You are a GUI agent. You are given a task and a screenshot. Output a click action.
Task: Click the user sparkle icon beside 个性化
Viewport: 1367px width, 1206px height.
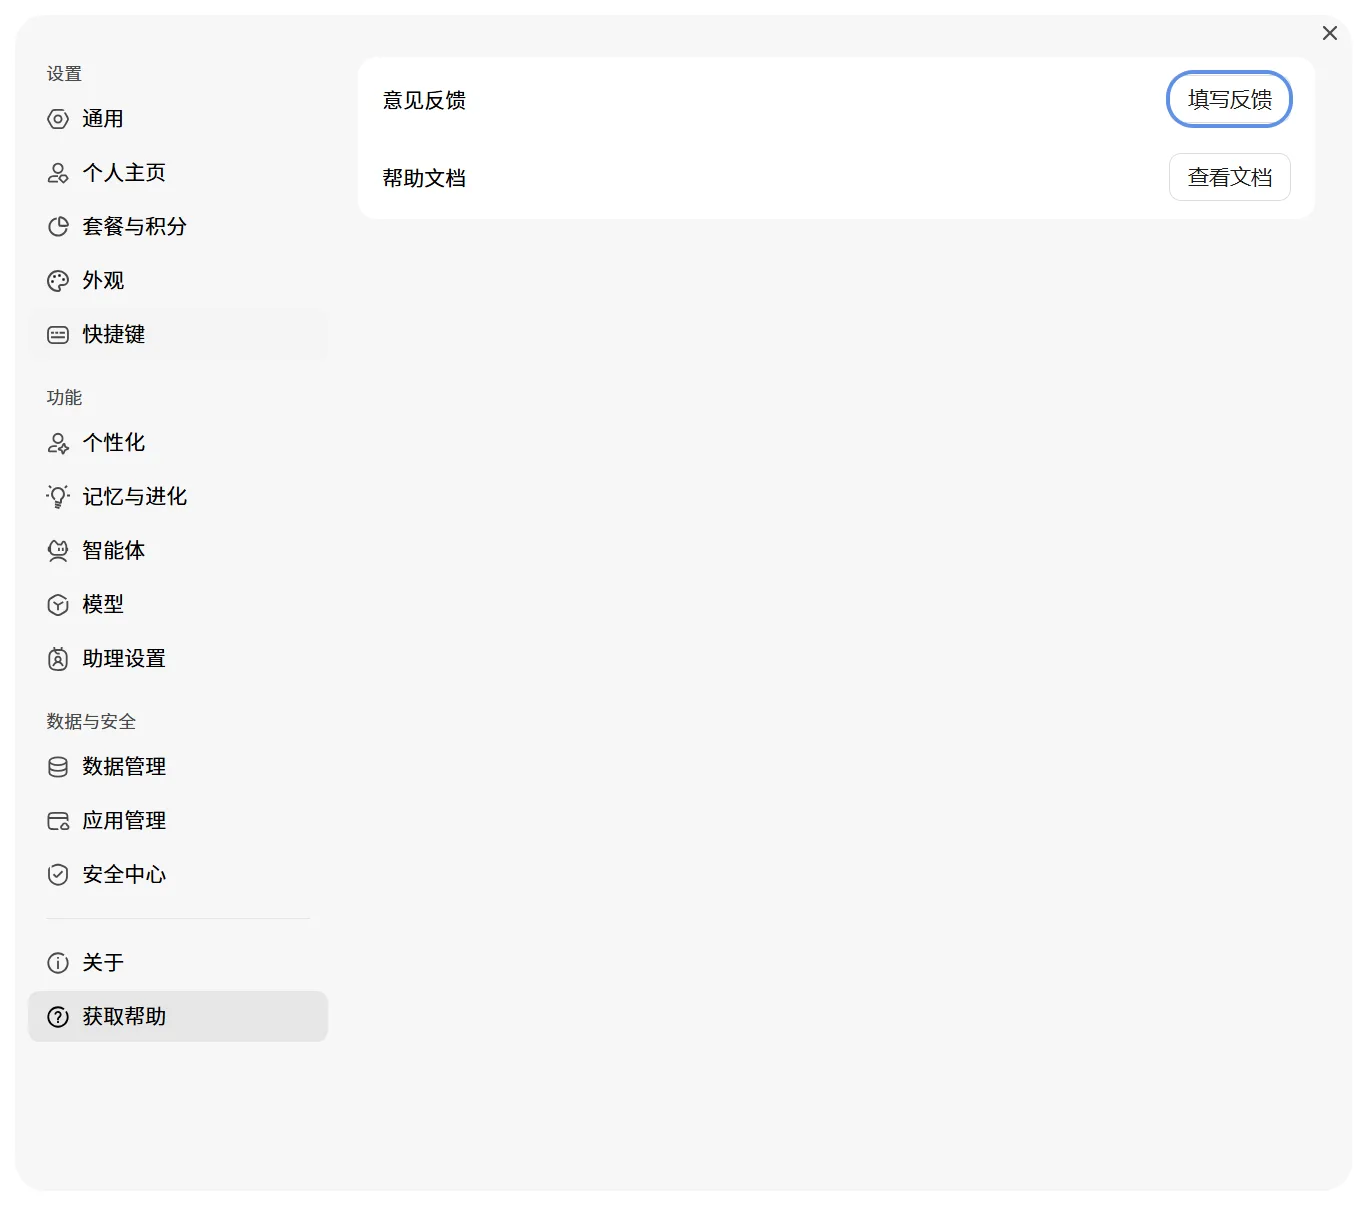[58, 443]
